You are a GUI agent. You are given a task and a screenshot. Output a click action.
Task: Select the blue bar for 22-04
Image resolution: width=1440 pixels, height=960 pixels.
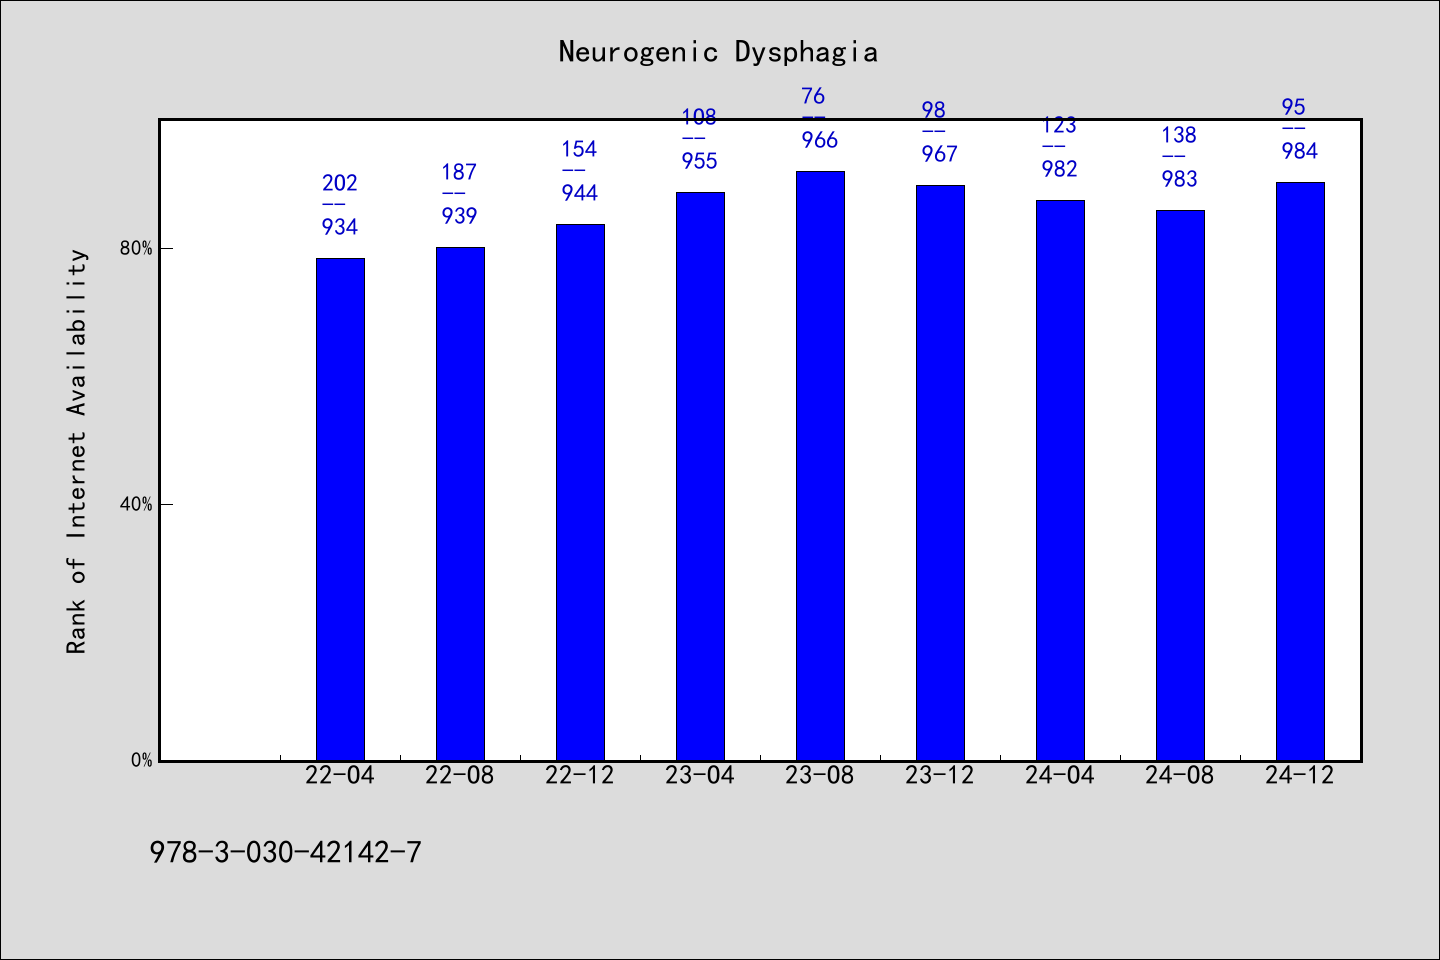(x=340, y=509)
